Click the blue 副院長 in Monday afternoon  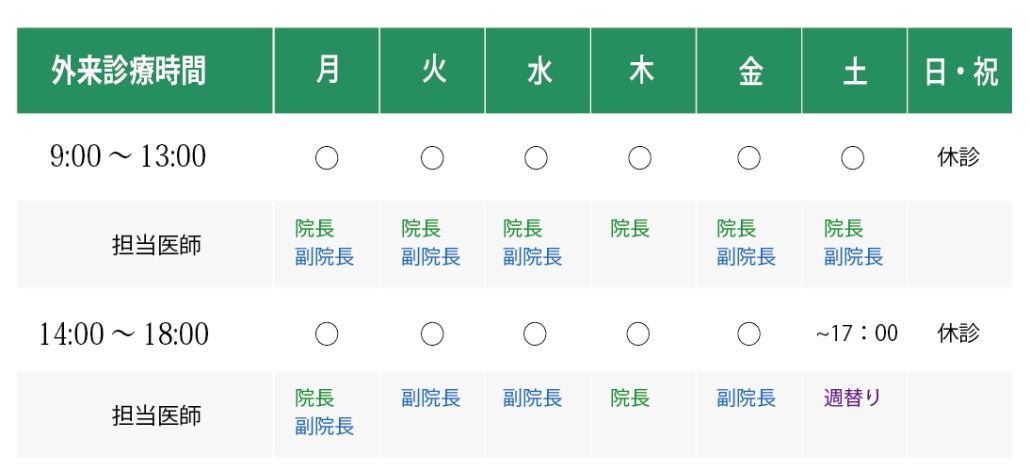(325, 426)
